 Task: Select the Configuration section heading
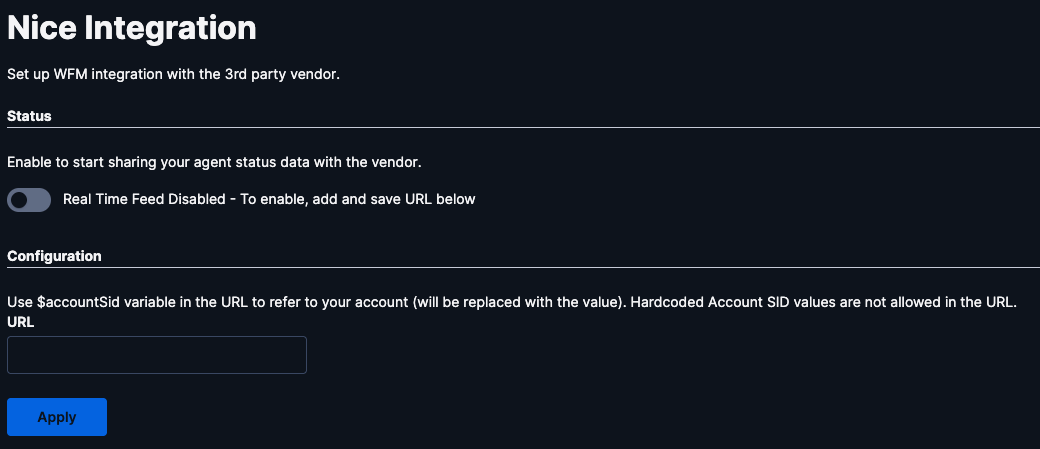point(54,256)
